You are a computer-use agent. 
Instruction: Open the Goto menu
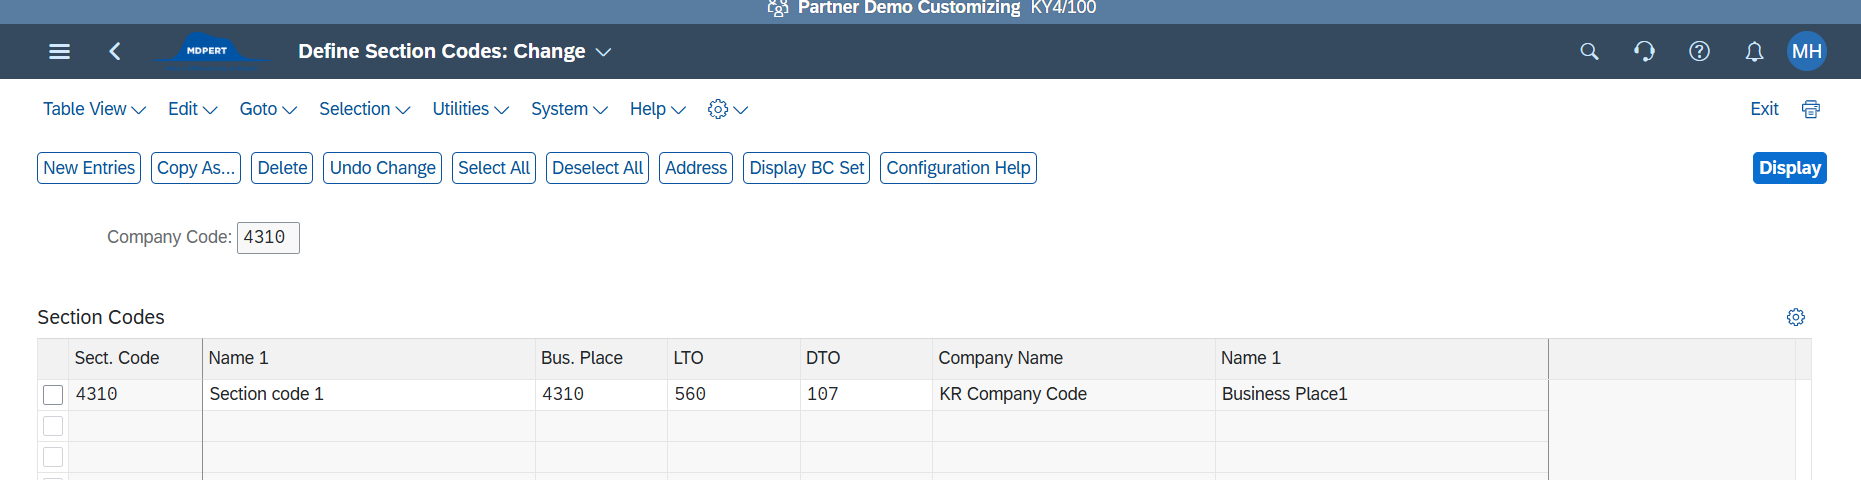pos(268,109)
